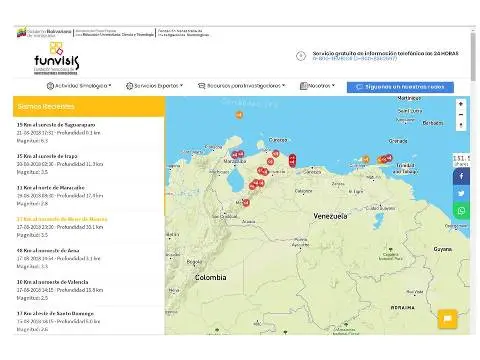Viewport: 480px width, 360px height.
Task: Open Actividad Sismológica dropdown menu
Action: pyautogui.click(x=79, y=86)
